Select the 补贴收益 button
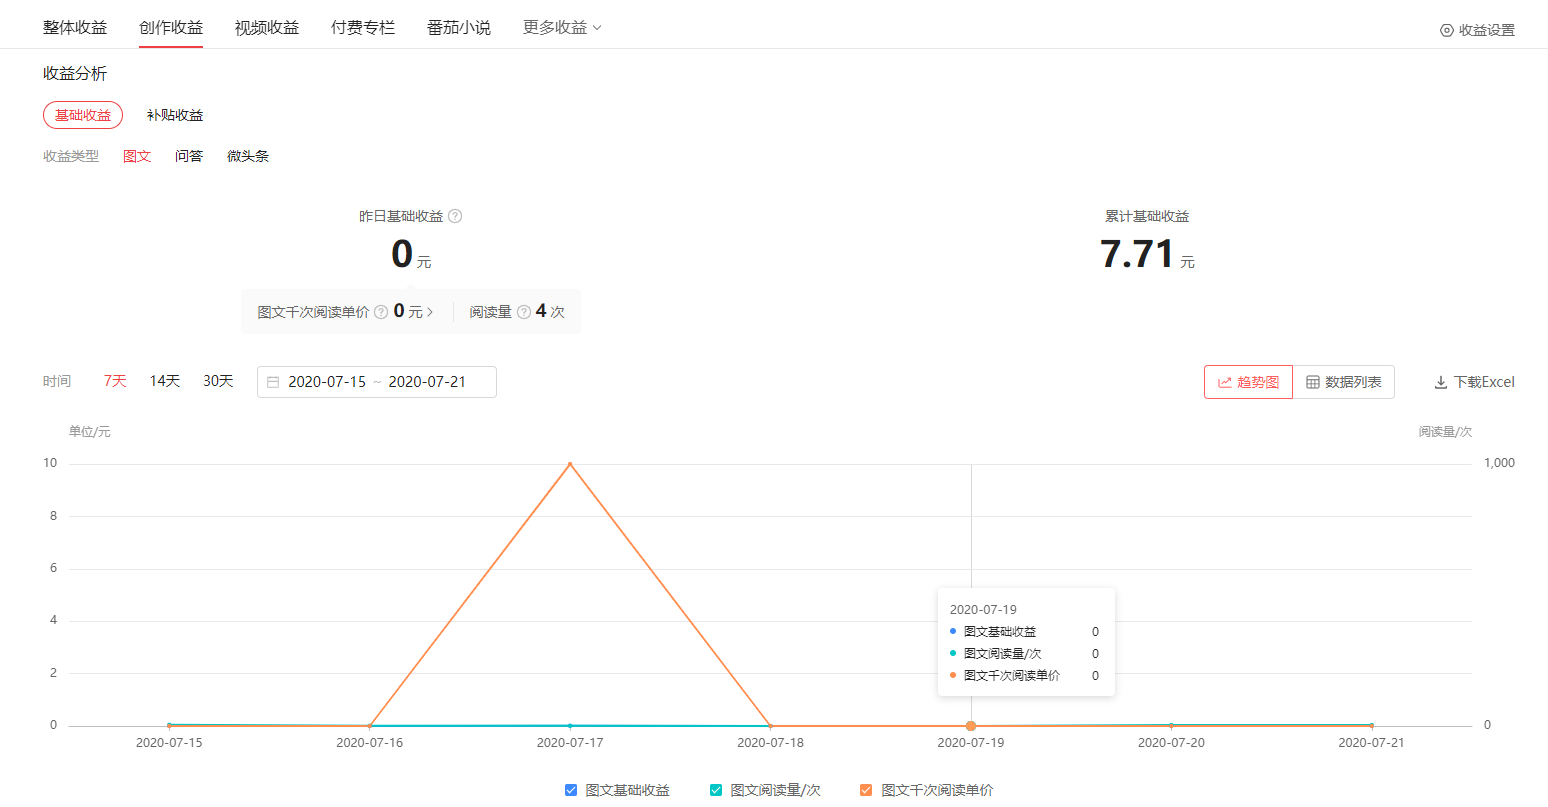The width and height of the screenshot is (1548, 807). pyautogui.click(x=174, y=114)
